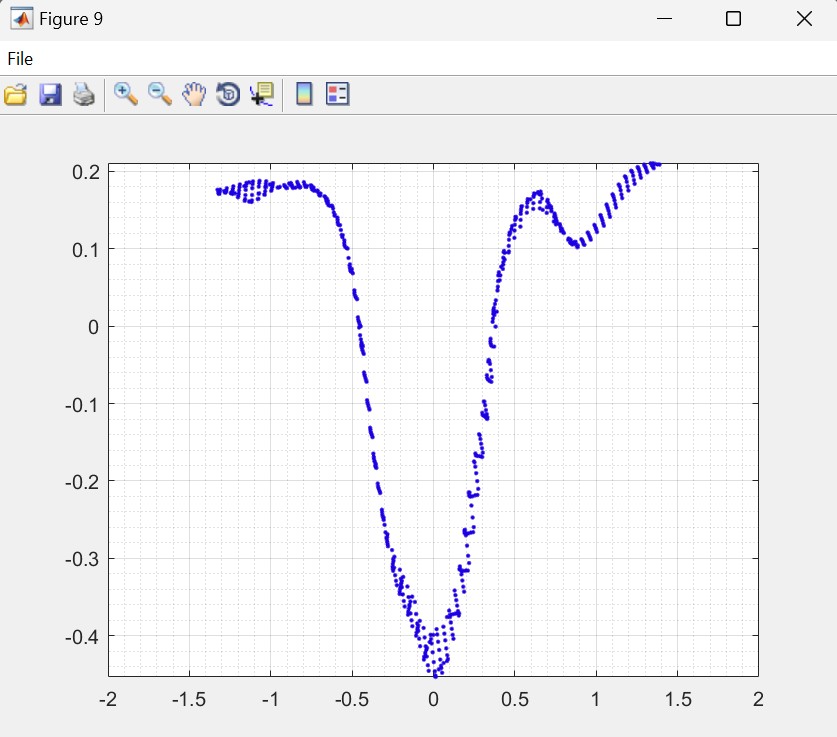Click the lowest data point near x=0
Screen dimensions: 837x737
tap(435, 675)
